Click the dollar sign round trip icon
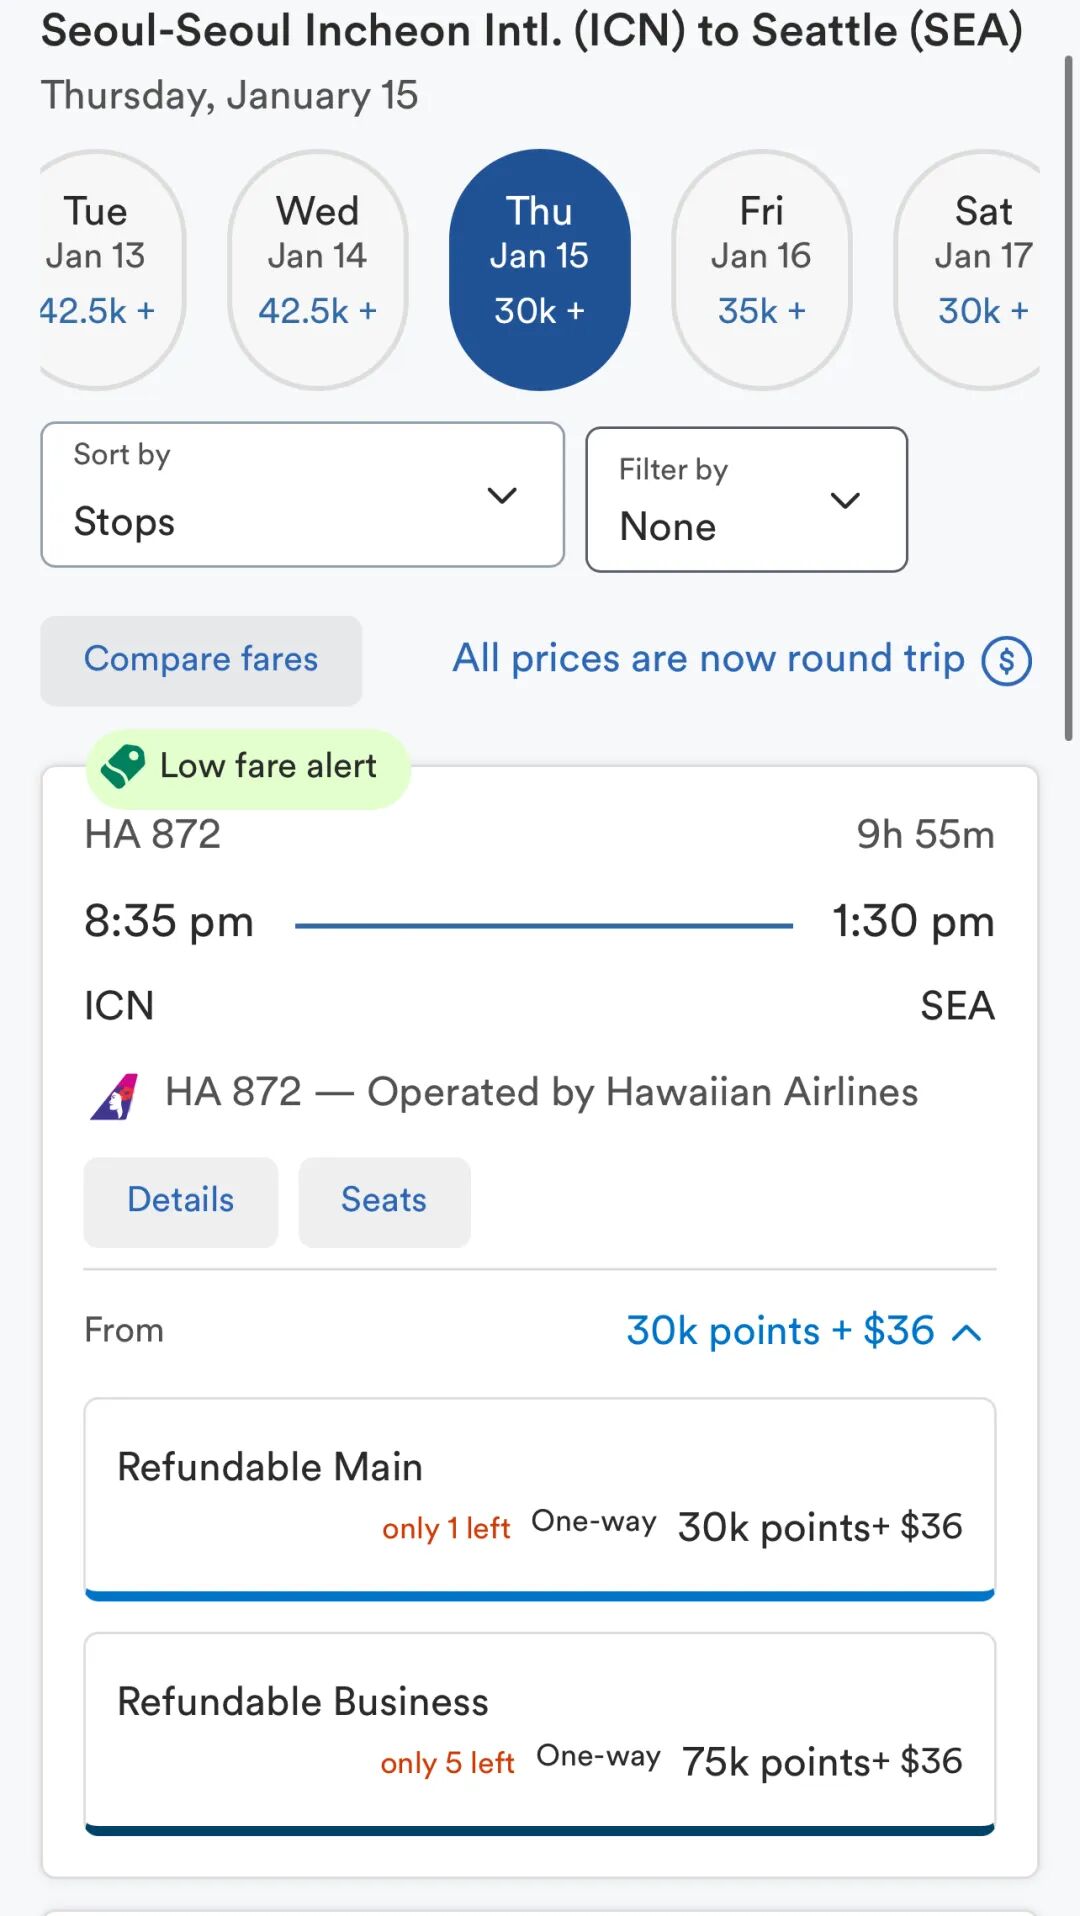The width and height of the screenshot is (1080, 1916). coord(1006,661)
